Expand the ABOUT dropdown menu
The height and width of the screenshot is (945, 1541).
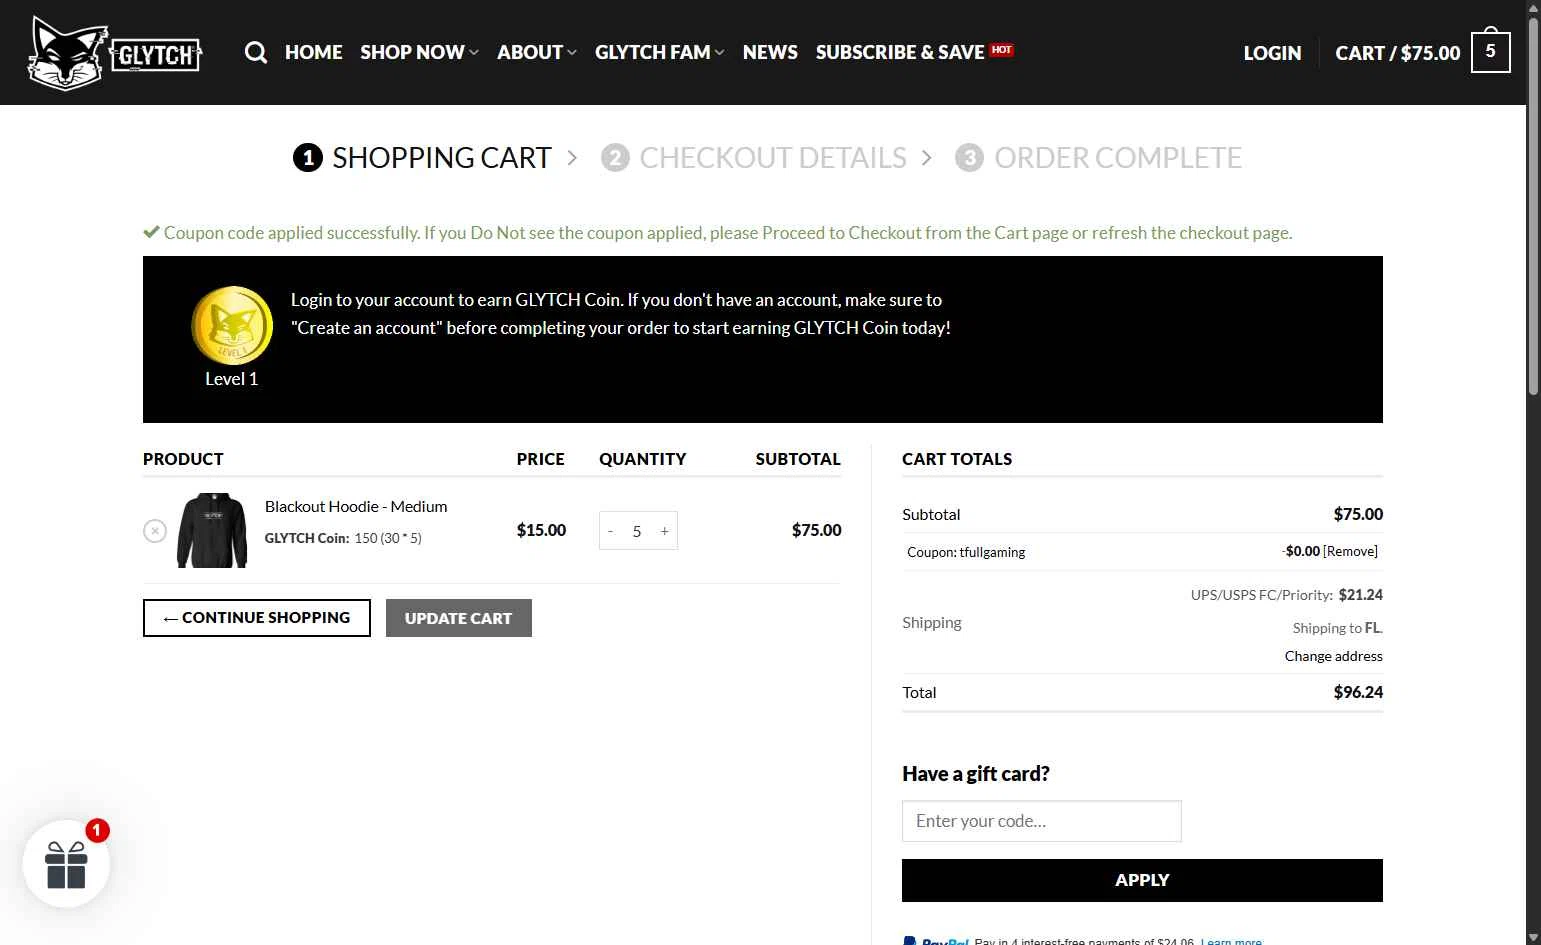pyautogui.click(x=536, y=52)
